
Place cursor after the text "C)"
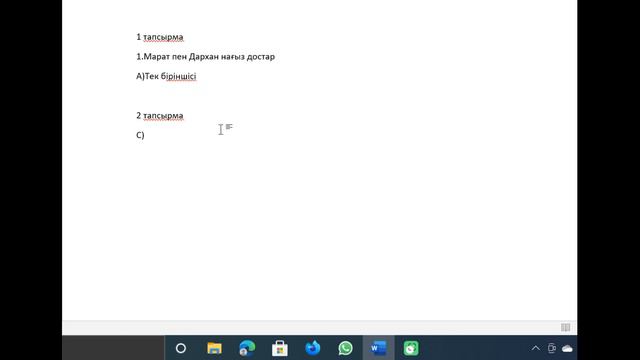coord(145,135)
